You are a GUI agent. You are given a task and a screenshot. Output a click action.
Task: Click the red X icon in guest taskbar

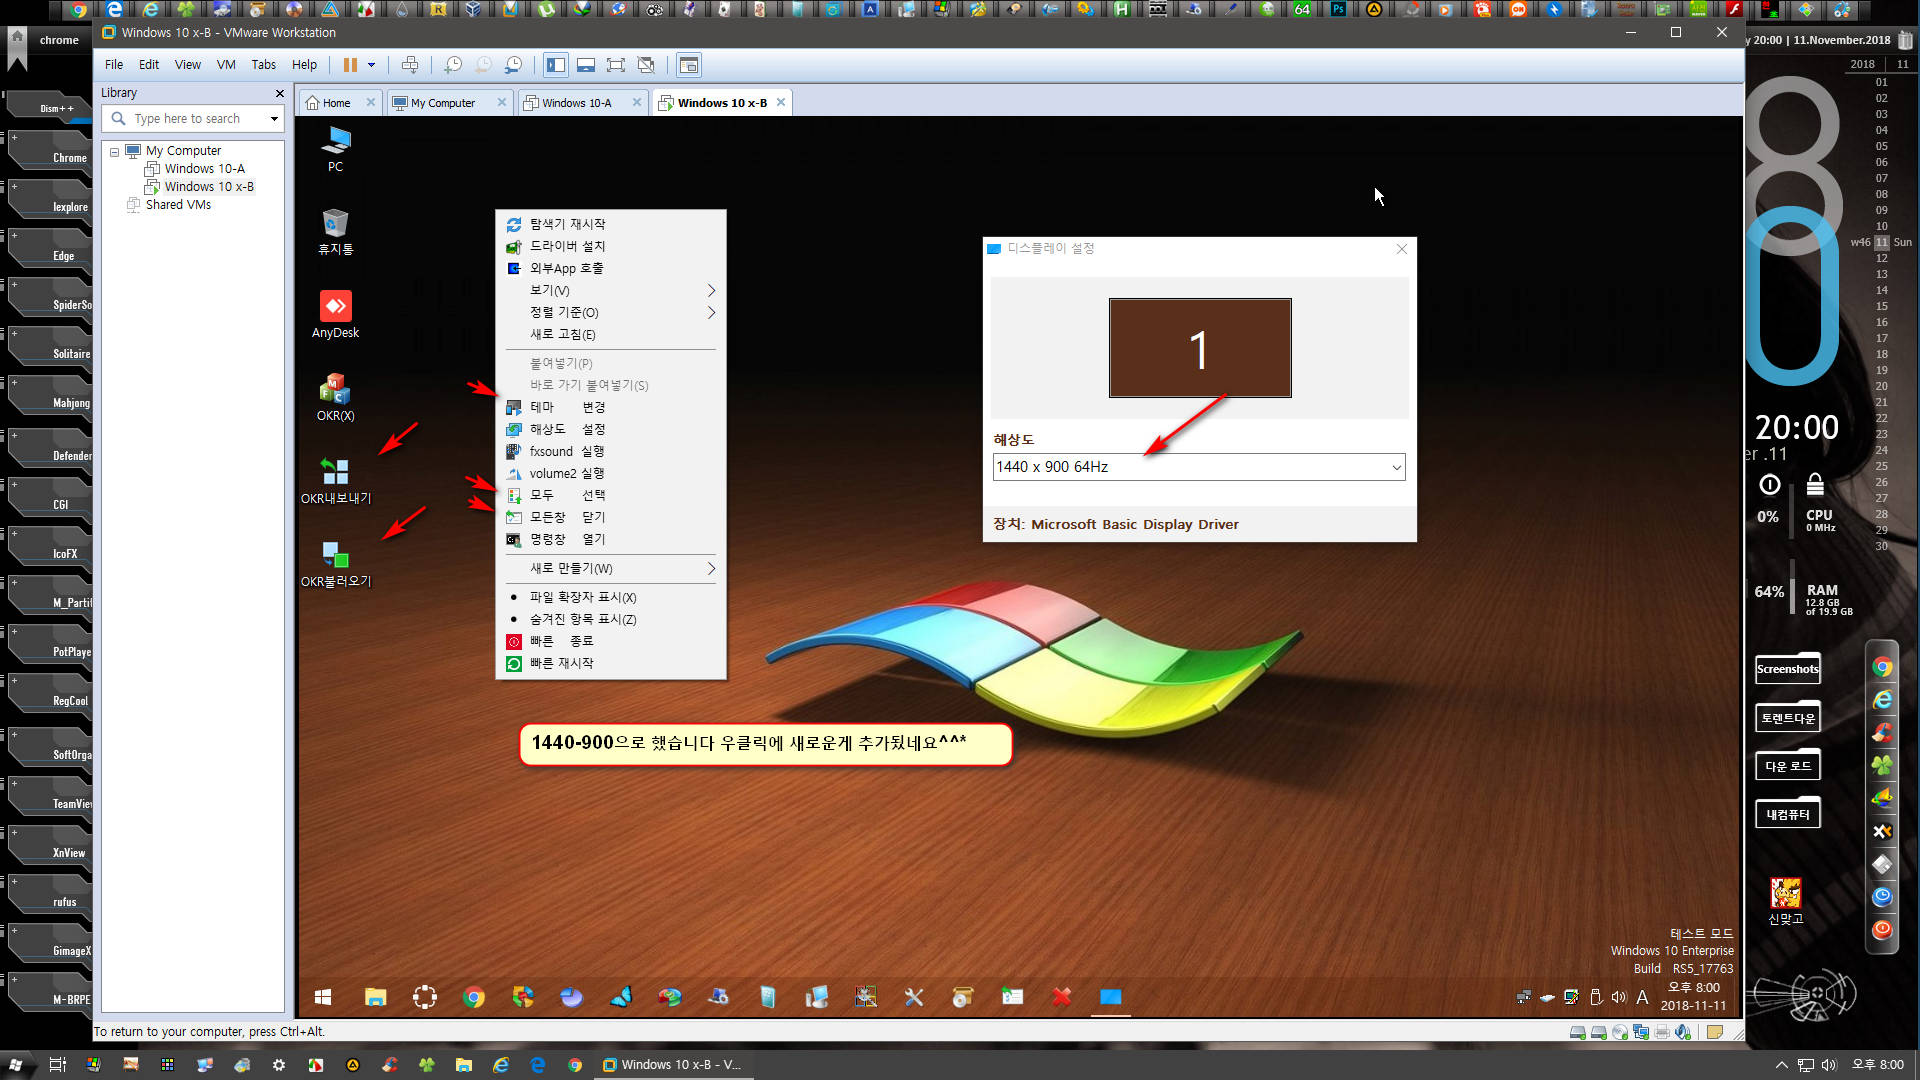pyautogui.click(x=1061, y=997)
